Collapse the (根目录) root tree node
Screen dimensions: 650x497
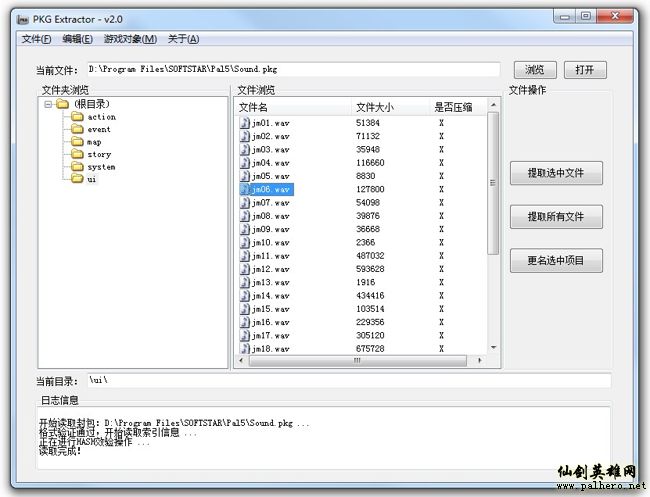click(x=47, y=104)
